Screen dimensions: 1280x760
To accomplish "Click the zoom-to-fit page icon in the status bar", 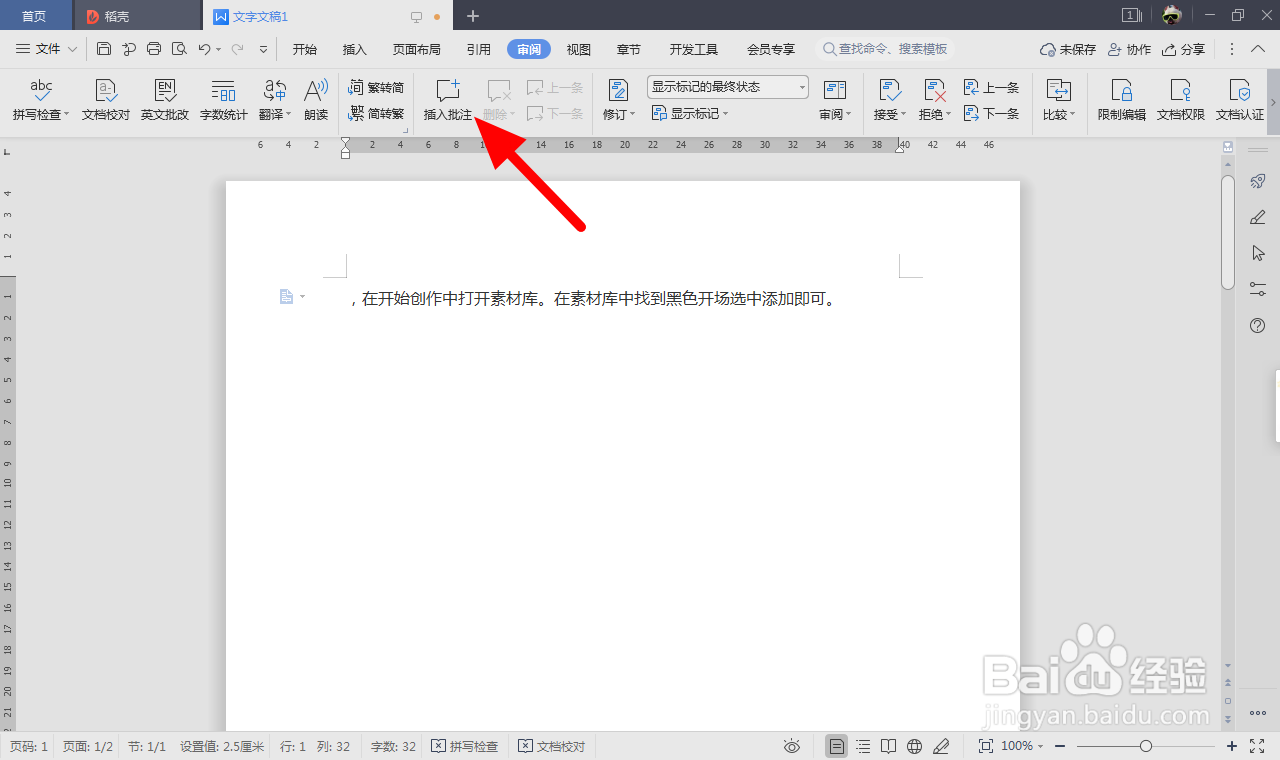I will (985, 746).
